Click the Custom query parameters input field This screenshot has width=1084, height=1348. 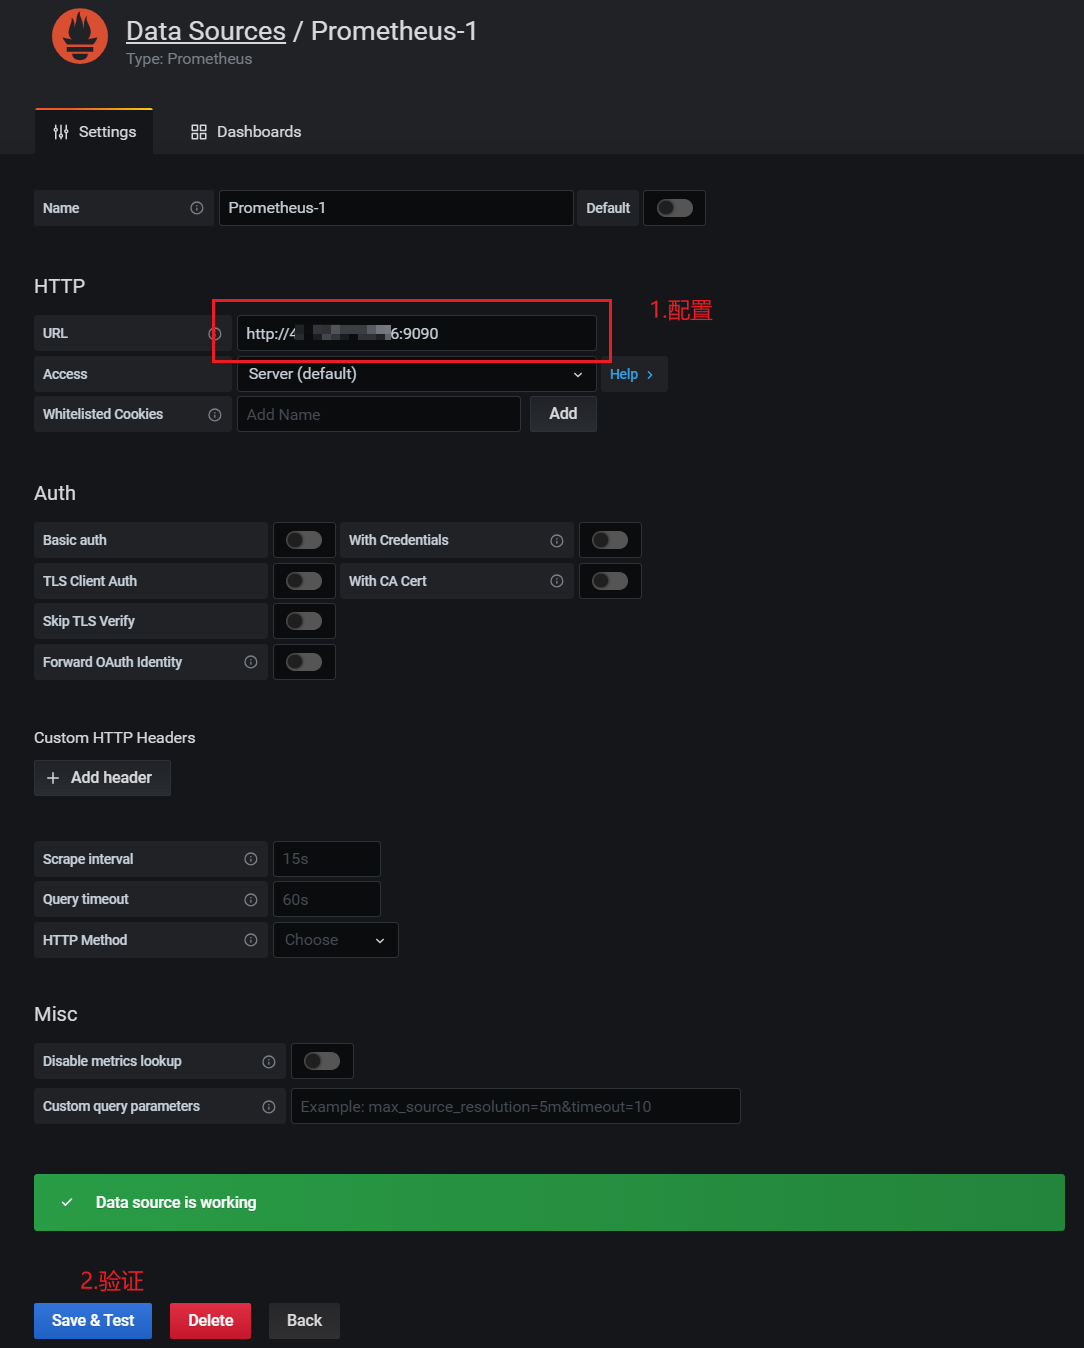tap(516, 1106)
